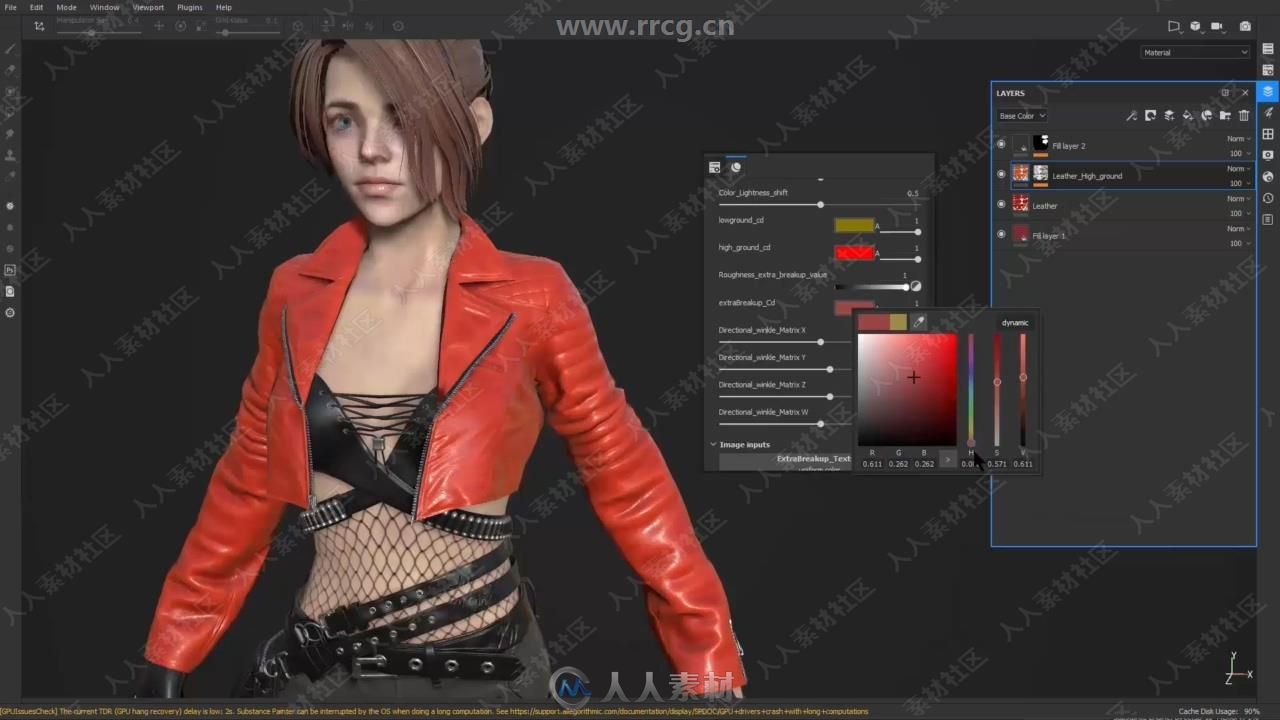Open the Window menu
Screen dimensions: 1280x720
click(x=104, y=7)
